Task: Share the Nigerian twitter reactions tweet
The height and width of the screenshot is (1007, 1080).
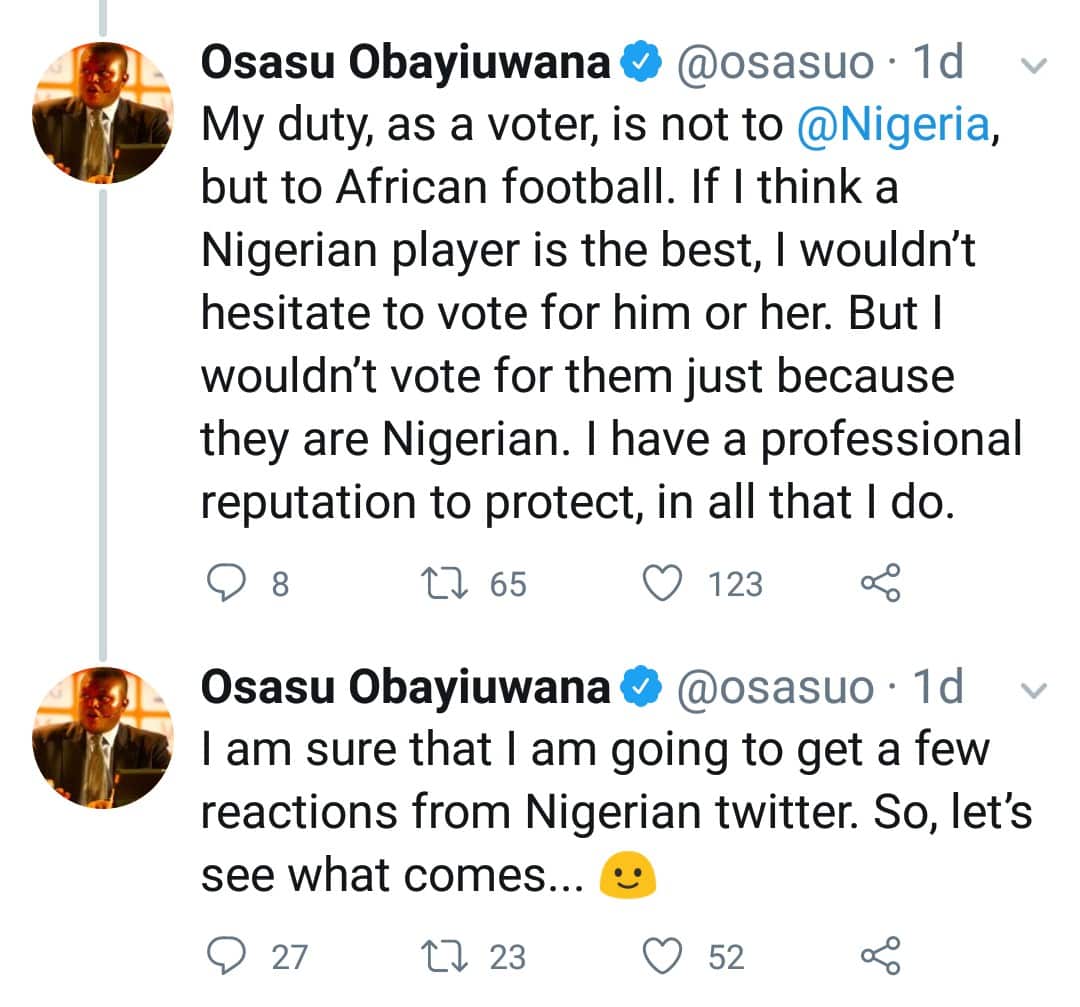Action: point(880,957)
